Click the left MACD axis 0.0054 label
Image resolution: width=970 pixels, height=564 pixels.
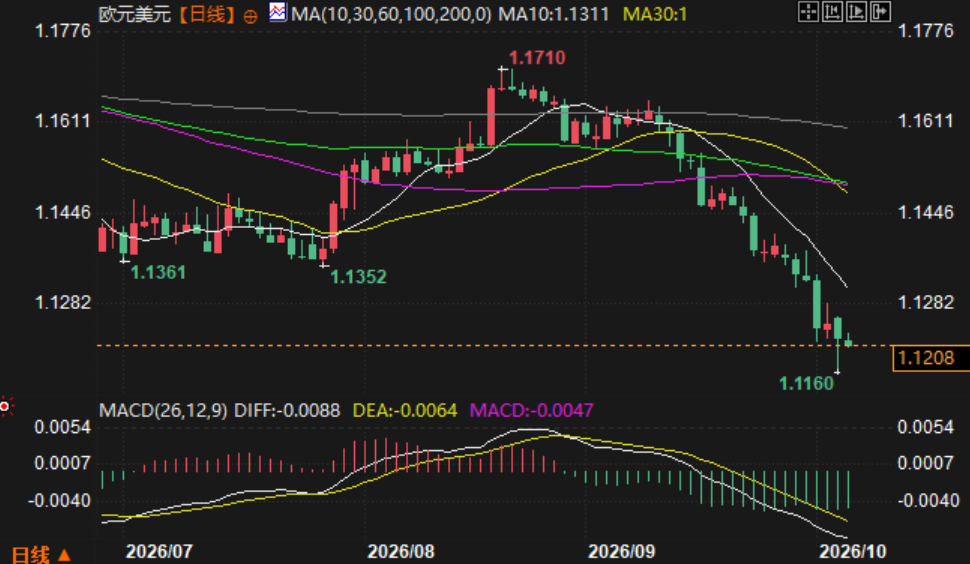click(62, 427)
